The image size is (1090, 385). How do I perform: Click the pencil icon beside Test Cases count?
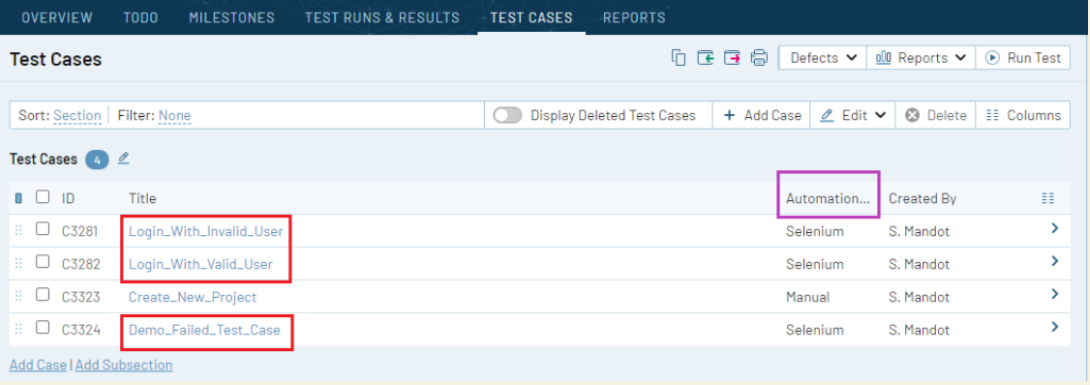123,158
